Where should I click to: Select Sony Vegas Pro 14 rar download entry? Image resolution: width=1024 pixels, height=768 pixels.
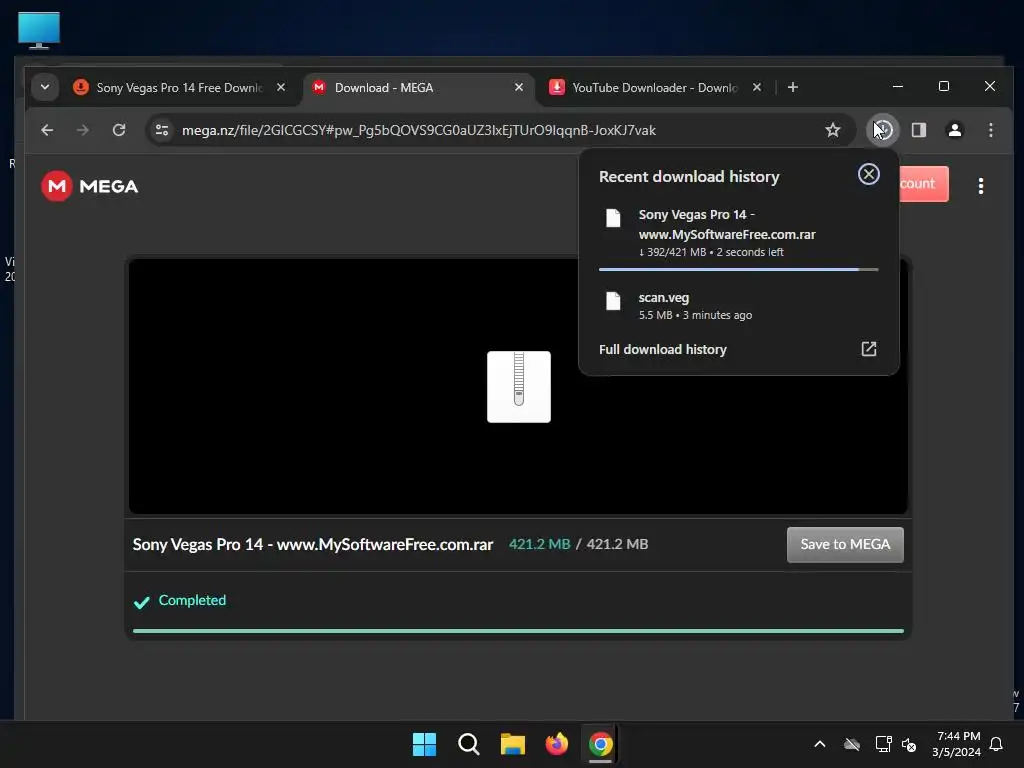[739, 232]
